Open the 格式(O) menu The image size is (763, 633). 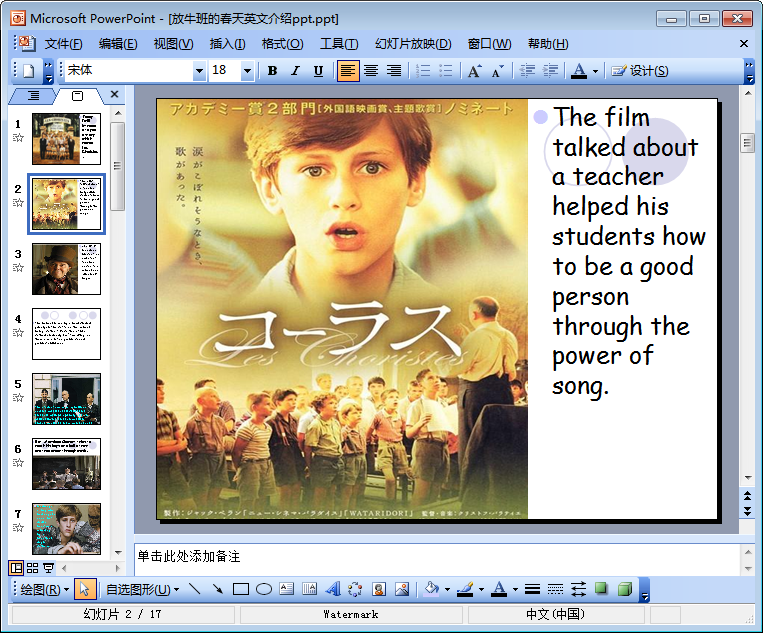click(x=282, y=44)
